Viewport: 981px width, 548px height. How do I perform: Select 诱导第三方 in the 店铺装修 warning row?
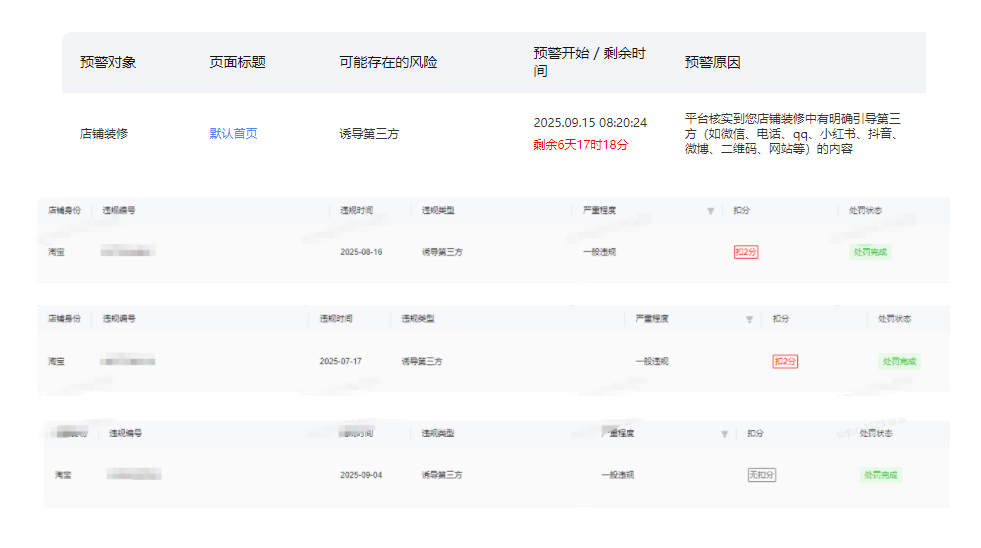pyautogui.click(x=369, y=133)
